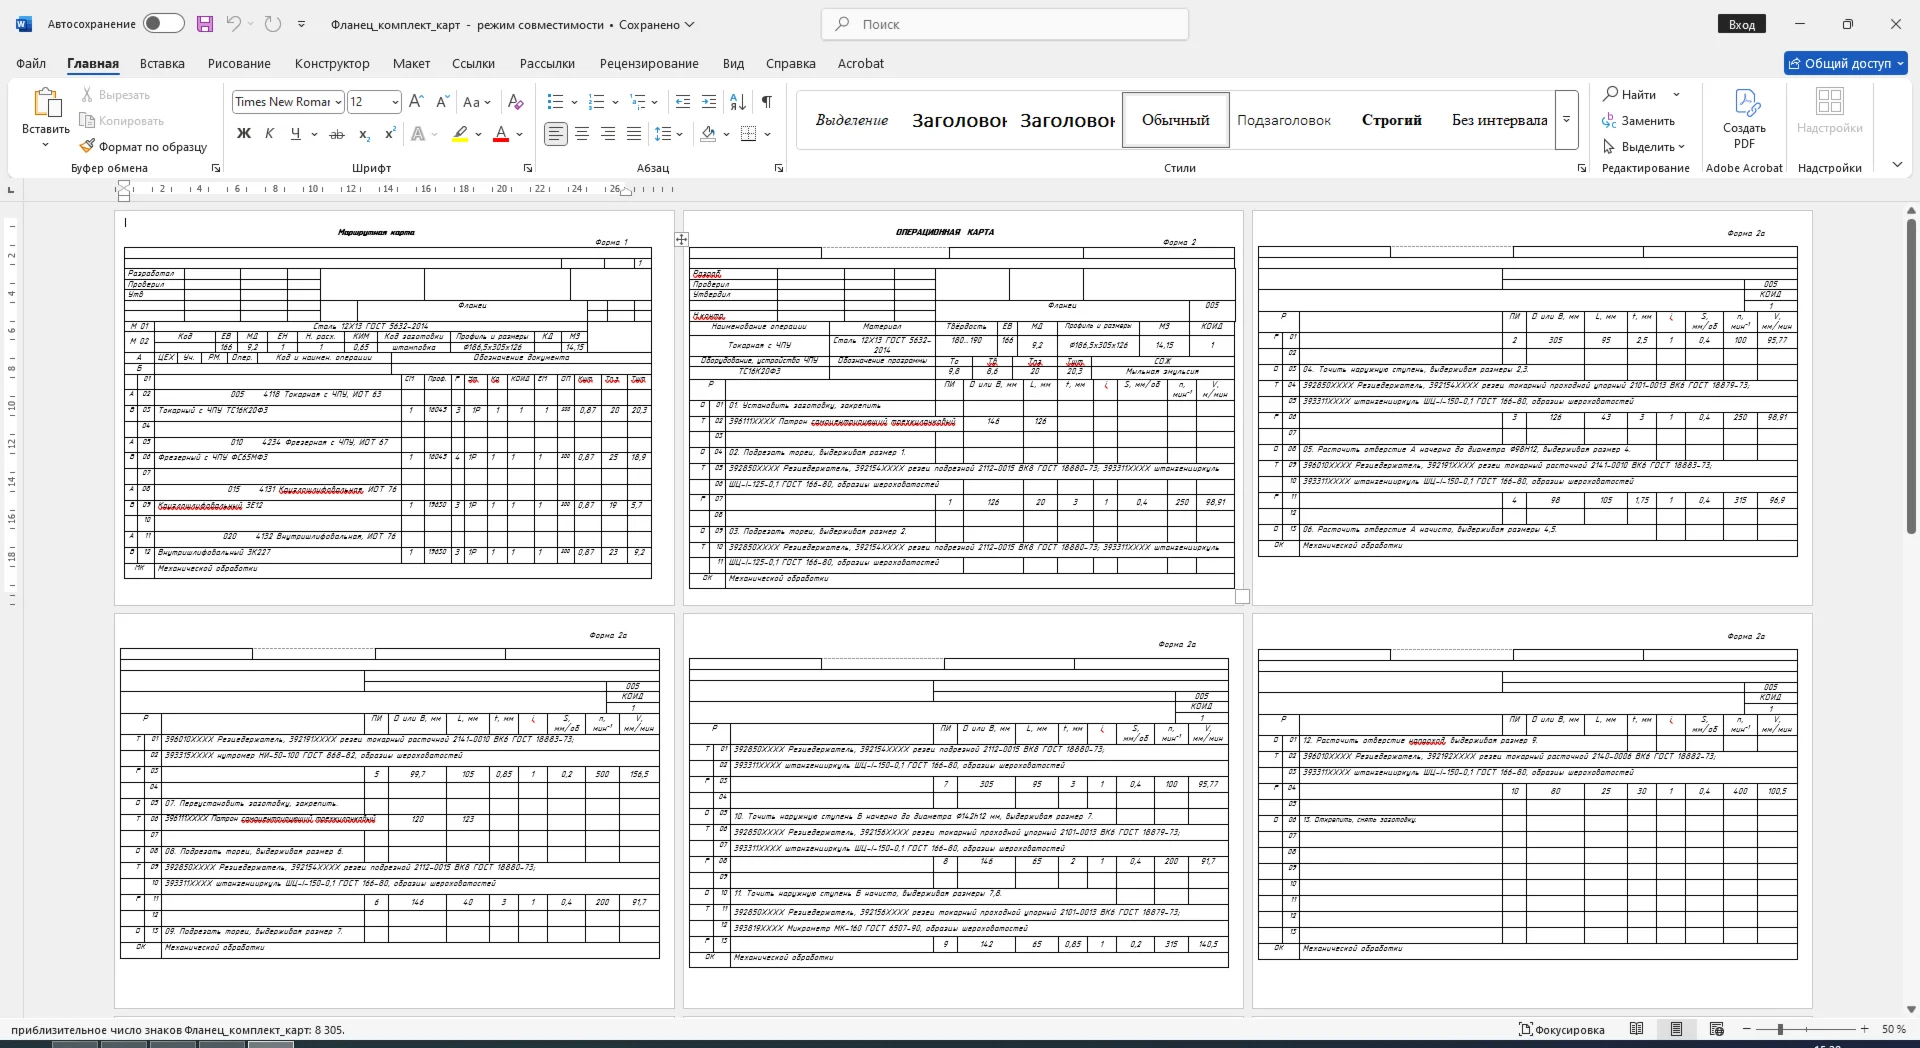Screen dimensions: 1920x1048
Task: Sort text alphabetically icon
Action: 738,102
